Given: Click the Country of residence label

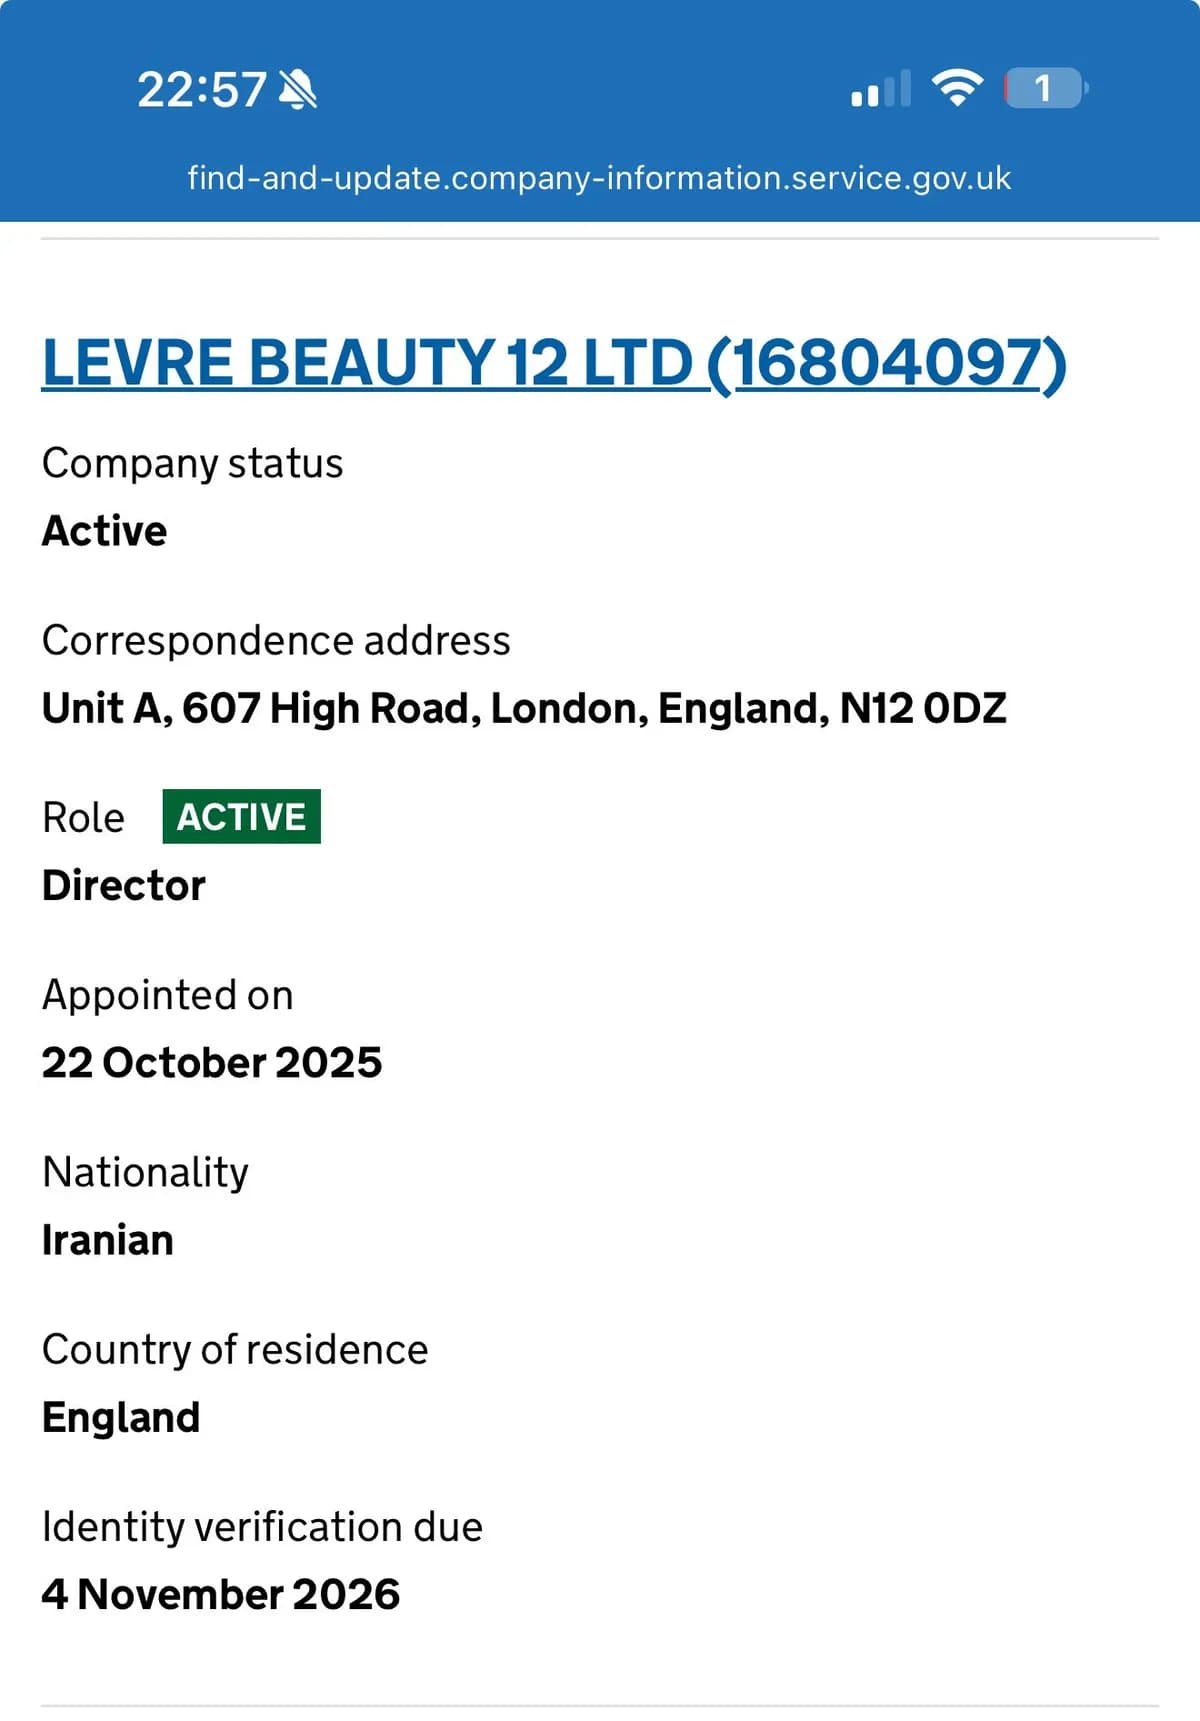Looking at the screenshot, I should (x=235, y=1349).
